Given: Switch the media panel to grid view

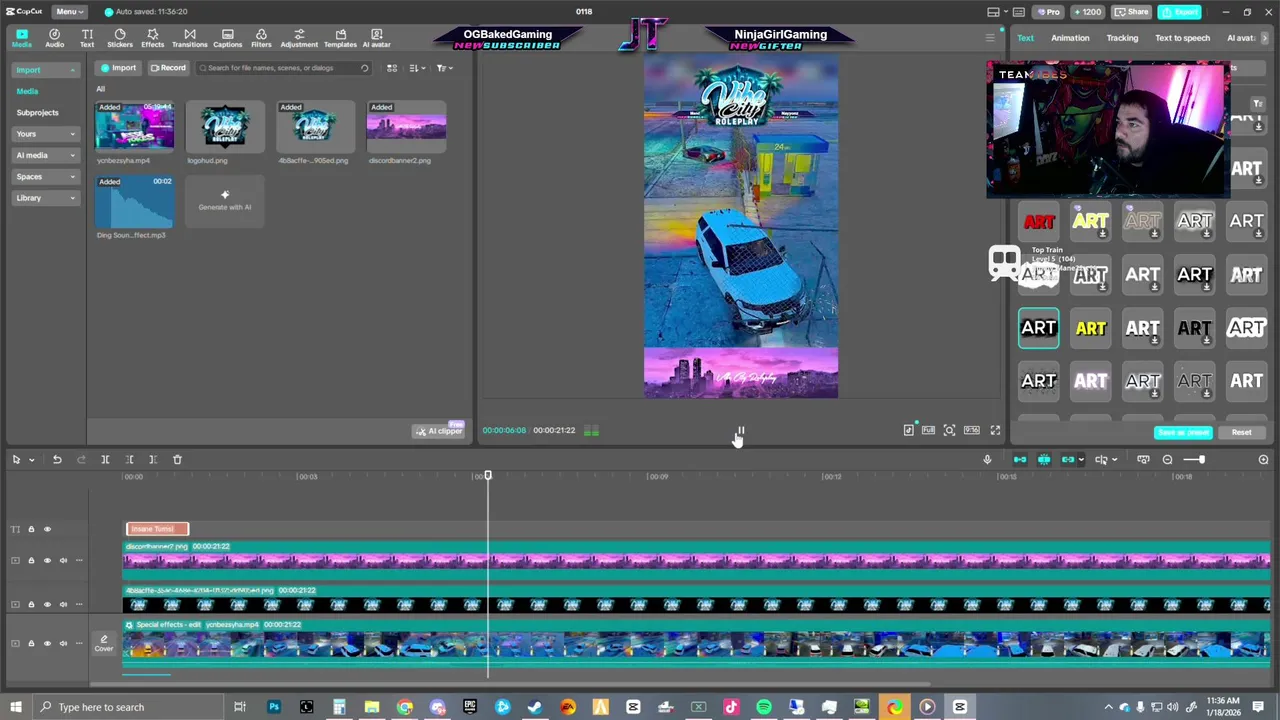Looking at the screenshot, I should point(392,68).
